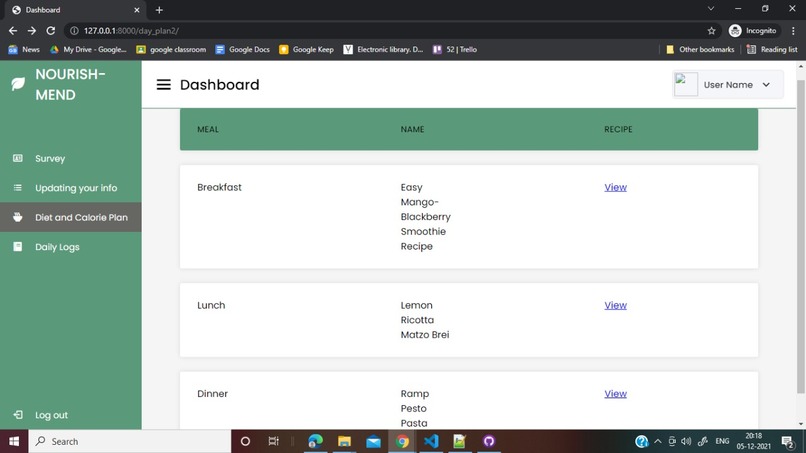The height and width of the screenshot is (453, 806).
Task: Launch Microsoft Edge from taskbar
Action: coord(315,441)
